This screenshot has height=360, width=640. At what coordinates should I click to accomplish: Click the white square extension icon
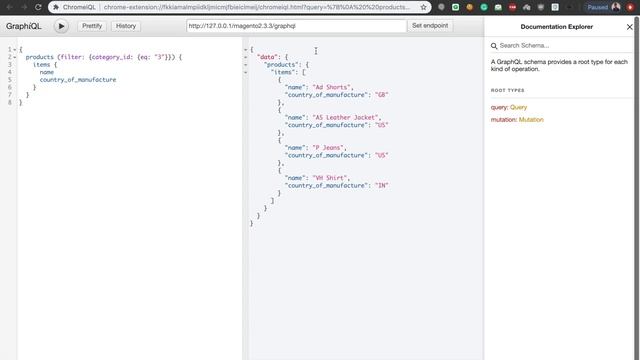555,7
